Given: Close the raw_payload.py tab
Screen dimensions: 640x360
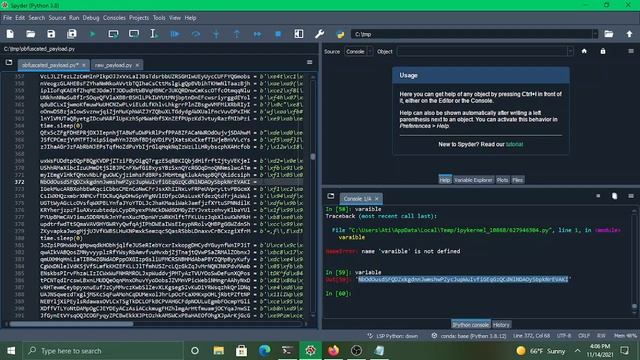Looking at the screenshot, I should pos(137,65).
